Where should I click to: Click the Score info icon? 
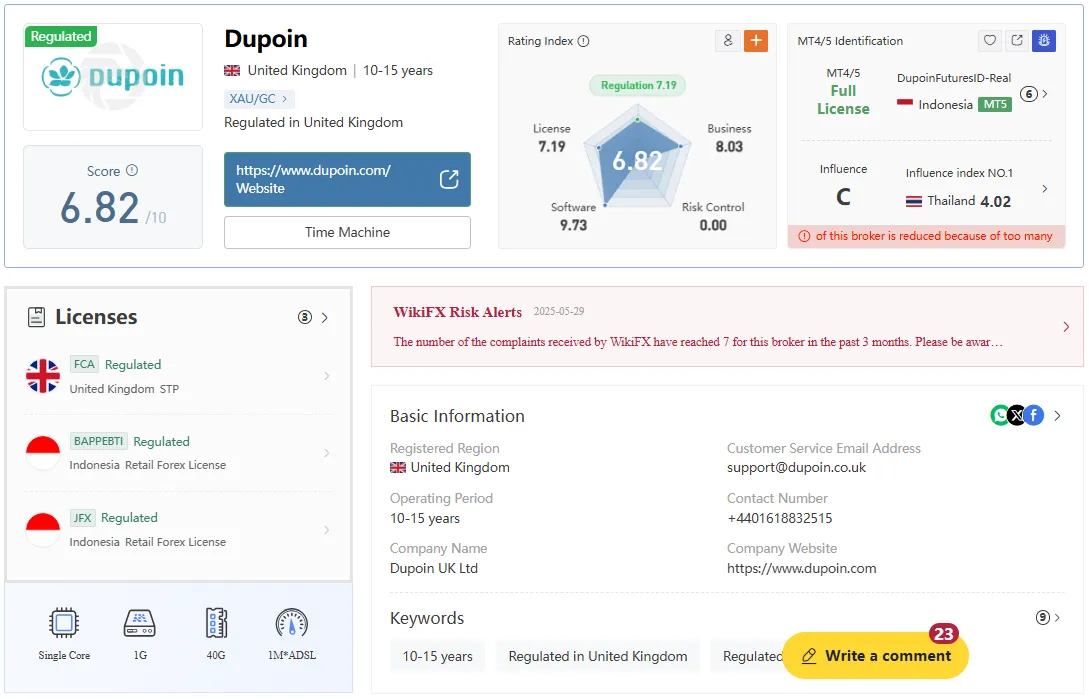coord(132,170)
